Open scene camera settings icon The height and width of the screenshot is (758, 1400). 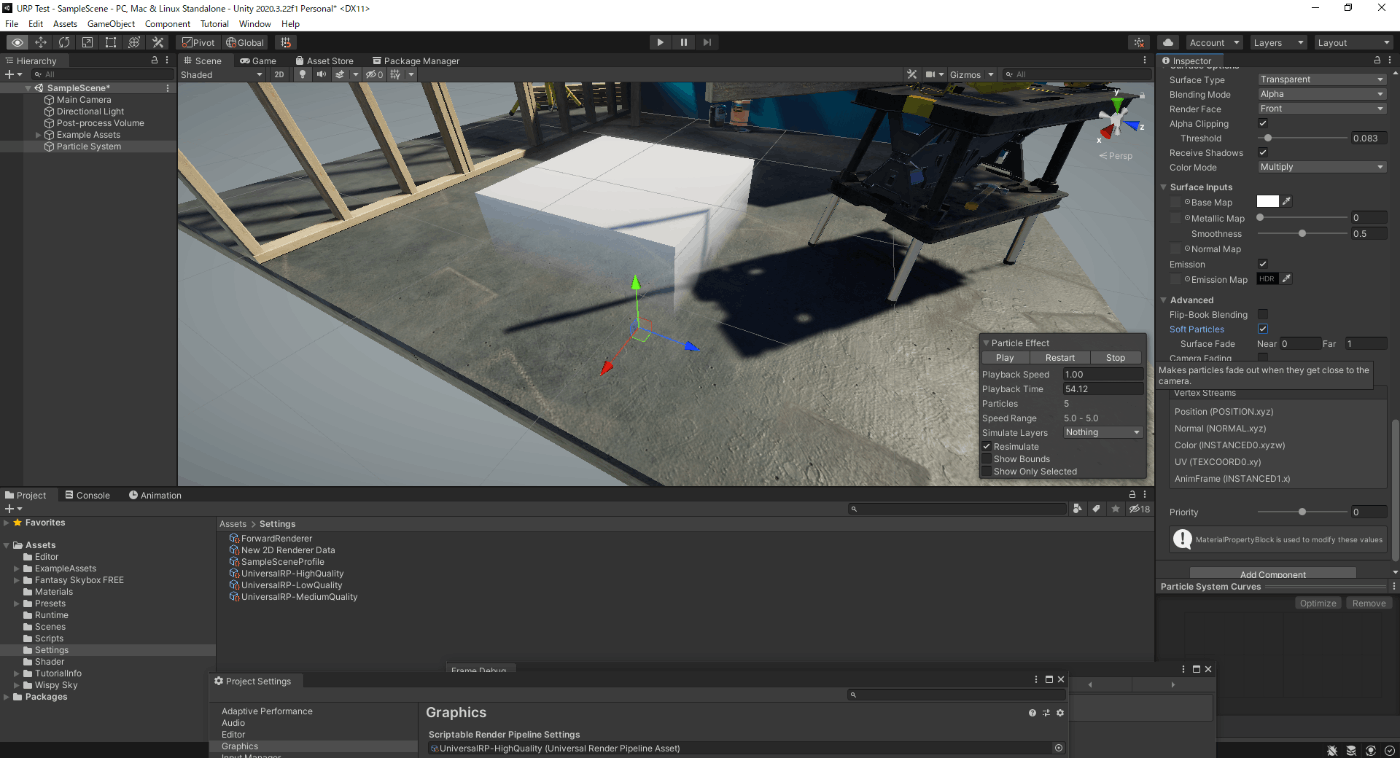click(931, 75)
